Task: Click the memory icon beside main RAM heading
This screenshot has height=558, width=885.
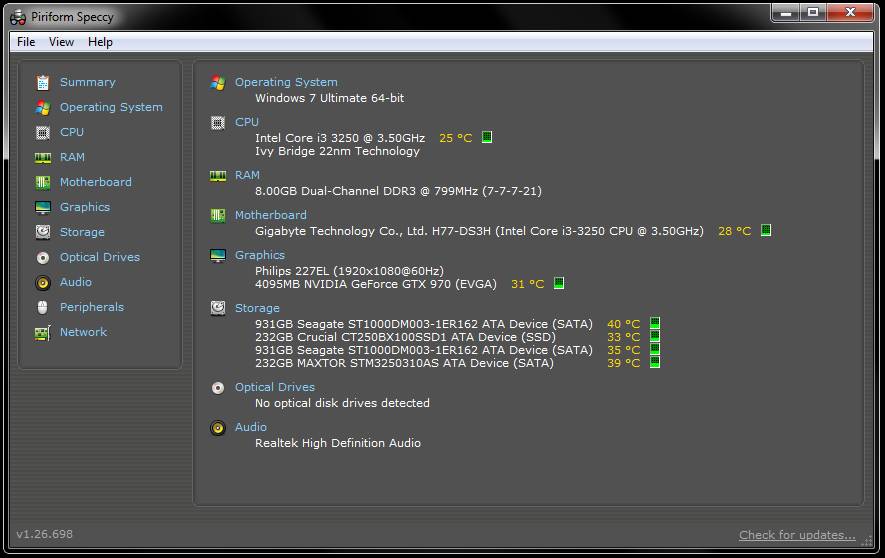Action: point(218,176)
